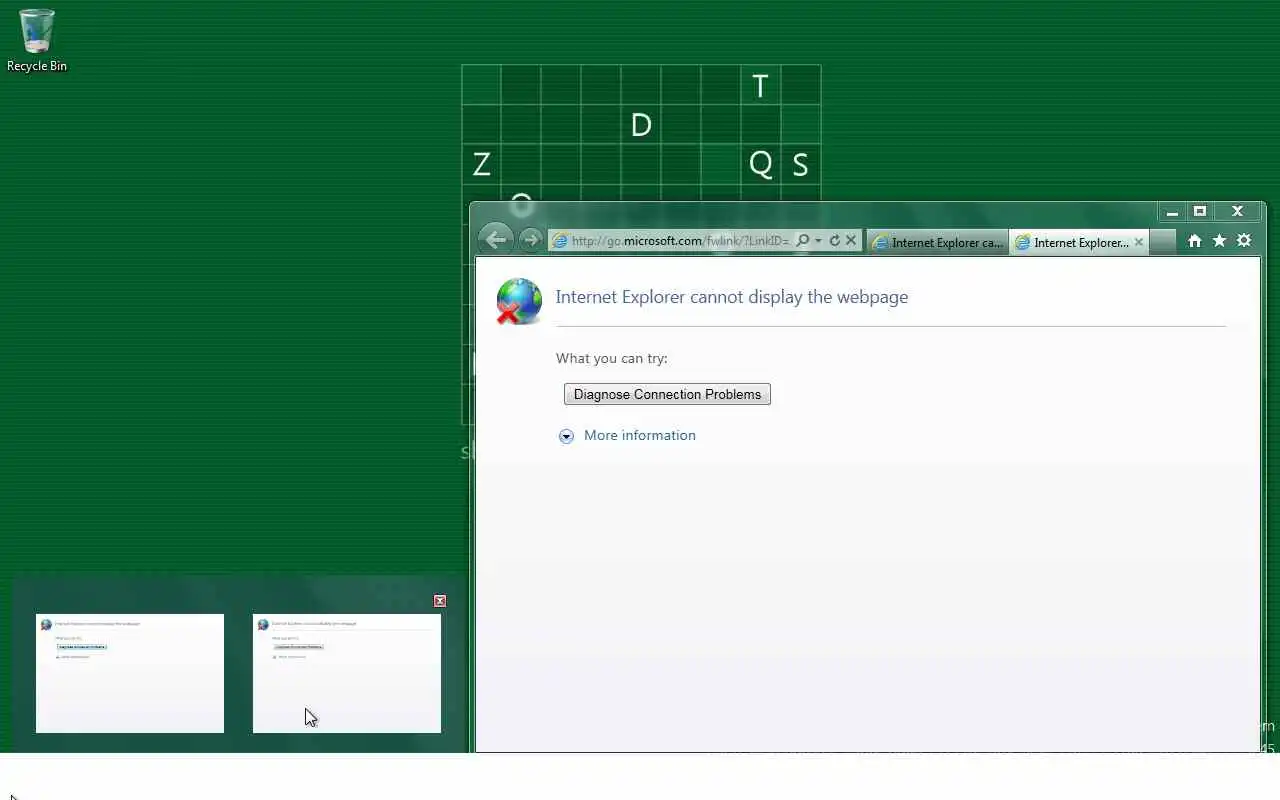Select the right taskbar preview thumbnail

(347, 673)
